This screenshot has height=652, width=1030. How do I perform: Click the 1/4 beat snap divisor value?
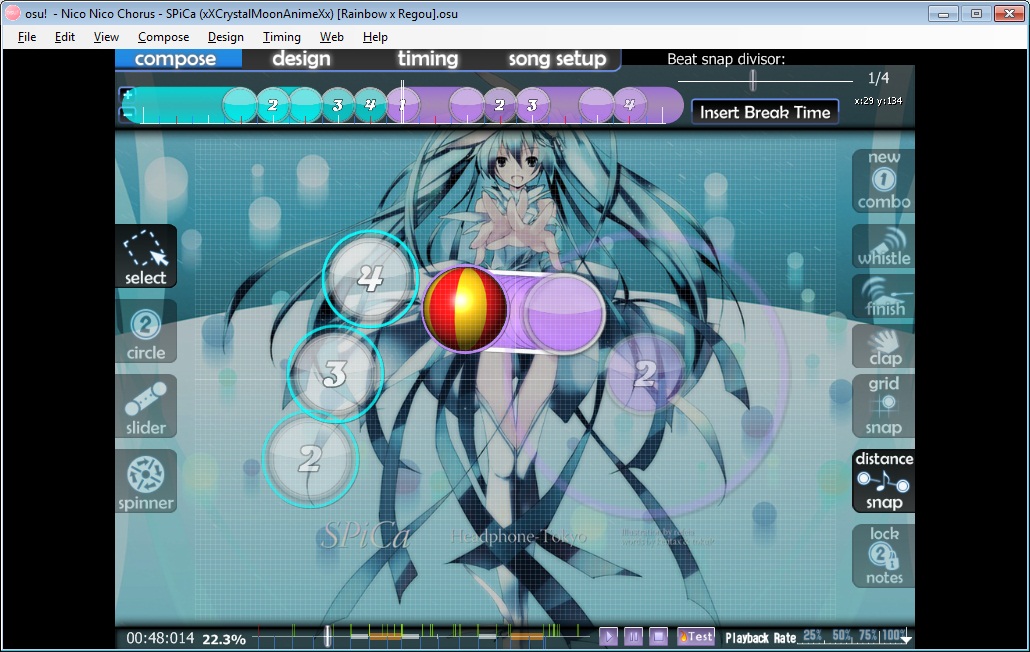pos(878,79)
